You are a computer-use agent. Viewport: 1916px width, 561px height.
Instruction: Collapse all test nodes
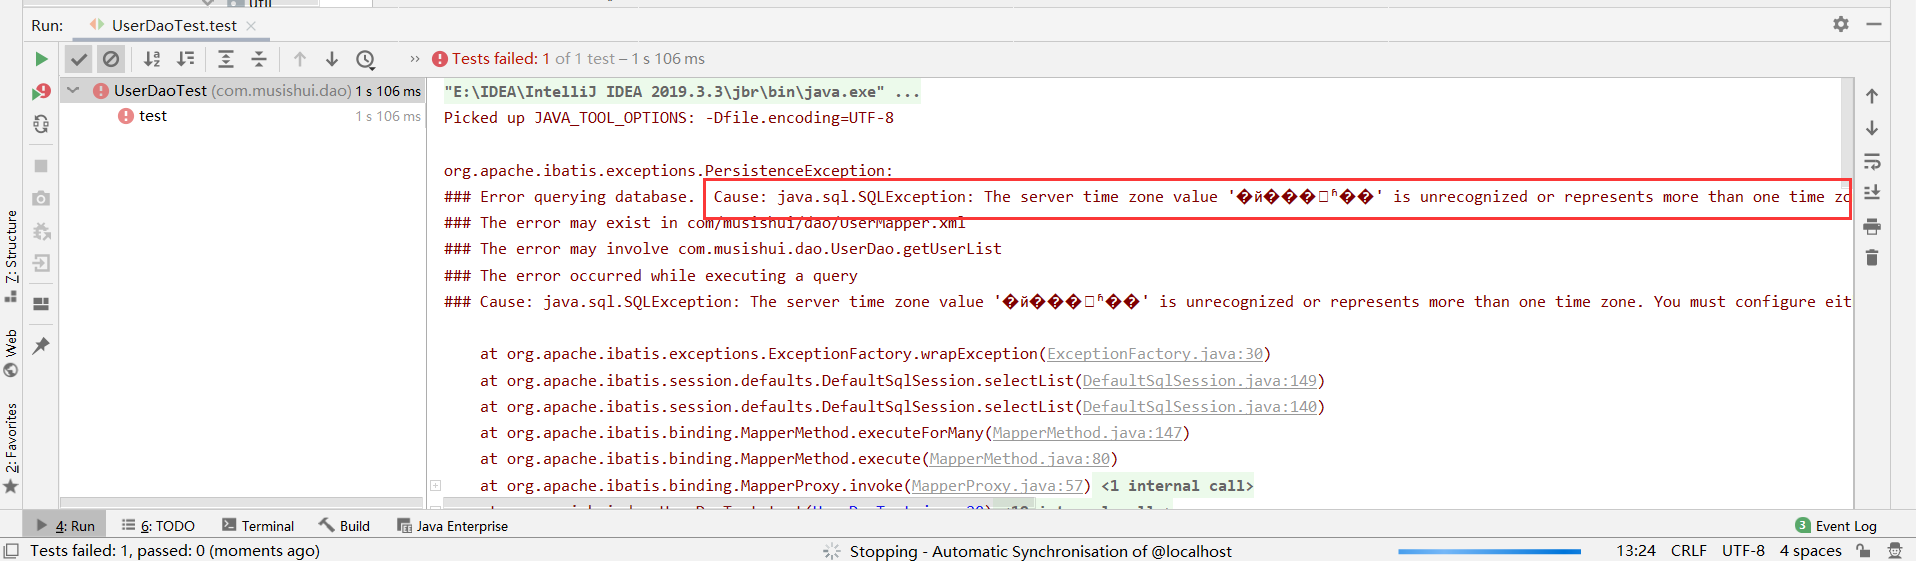pos(259,59)
